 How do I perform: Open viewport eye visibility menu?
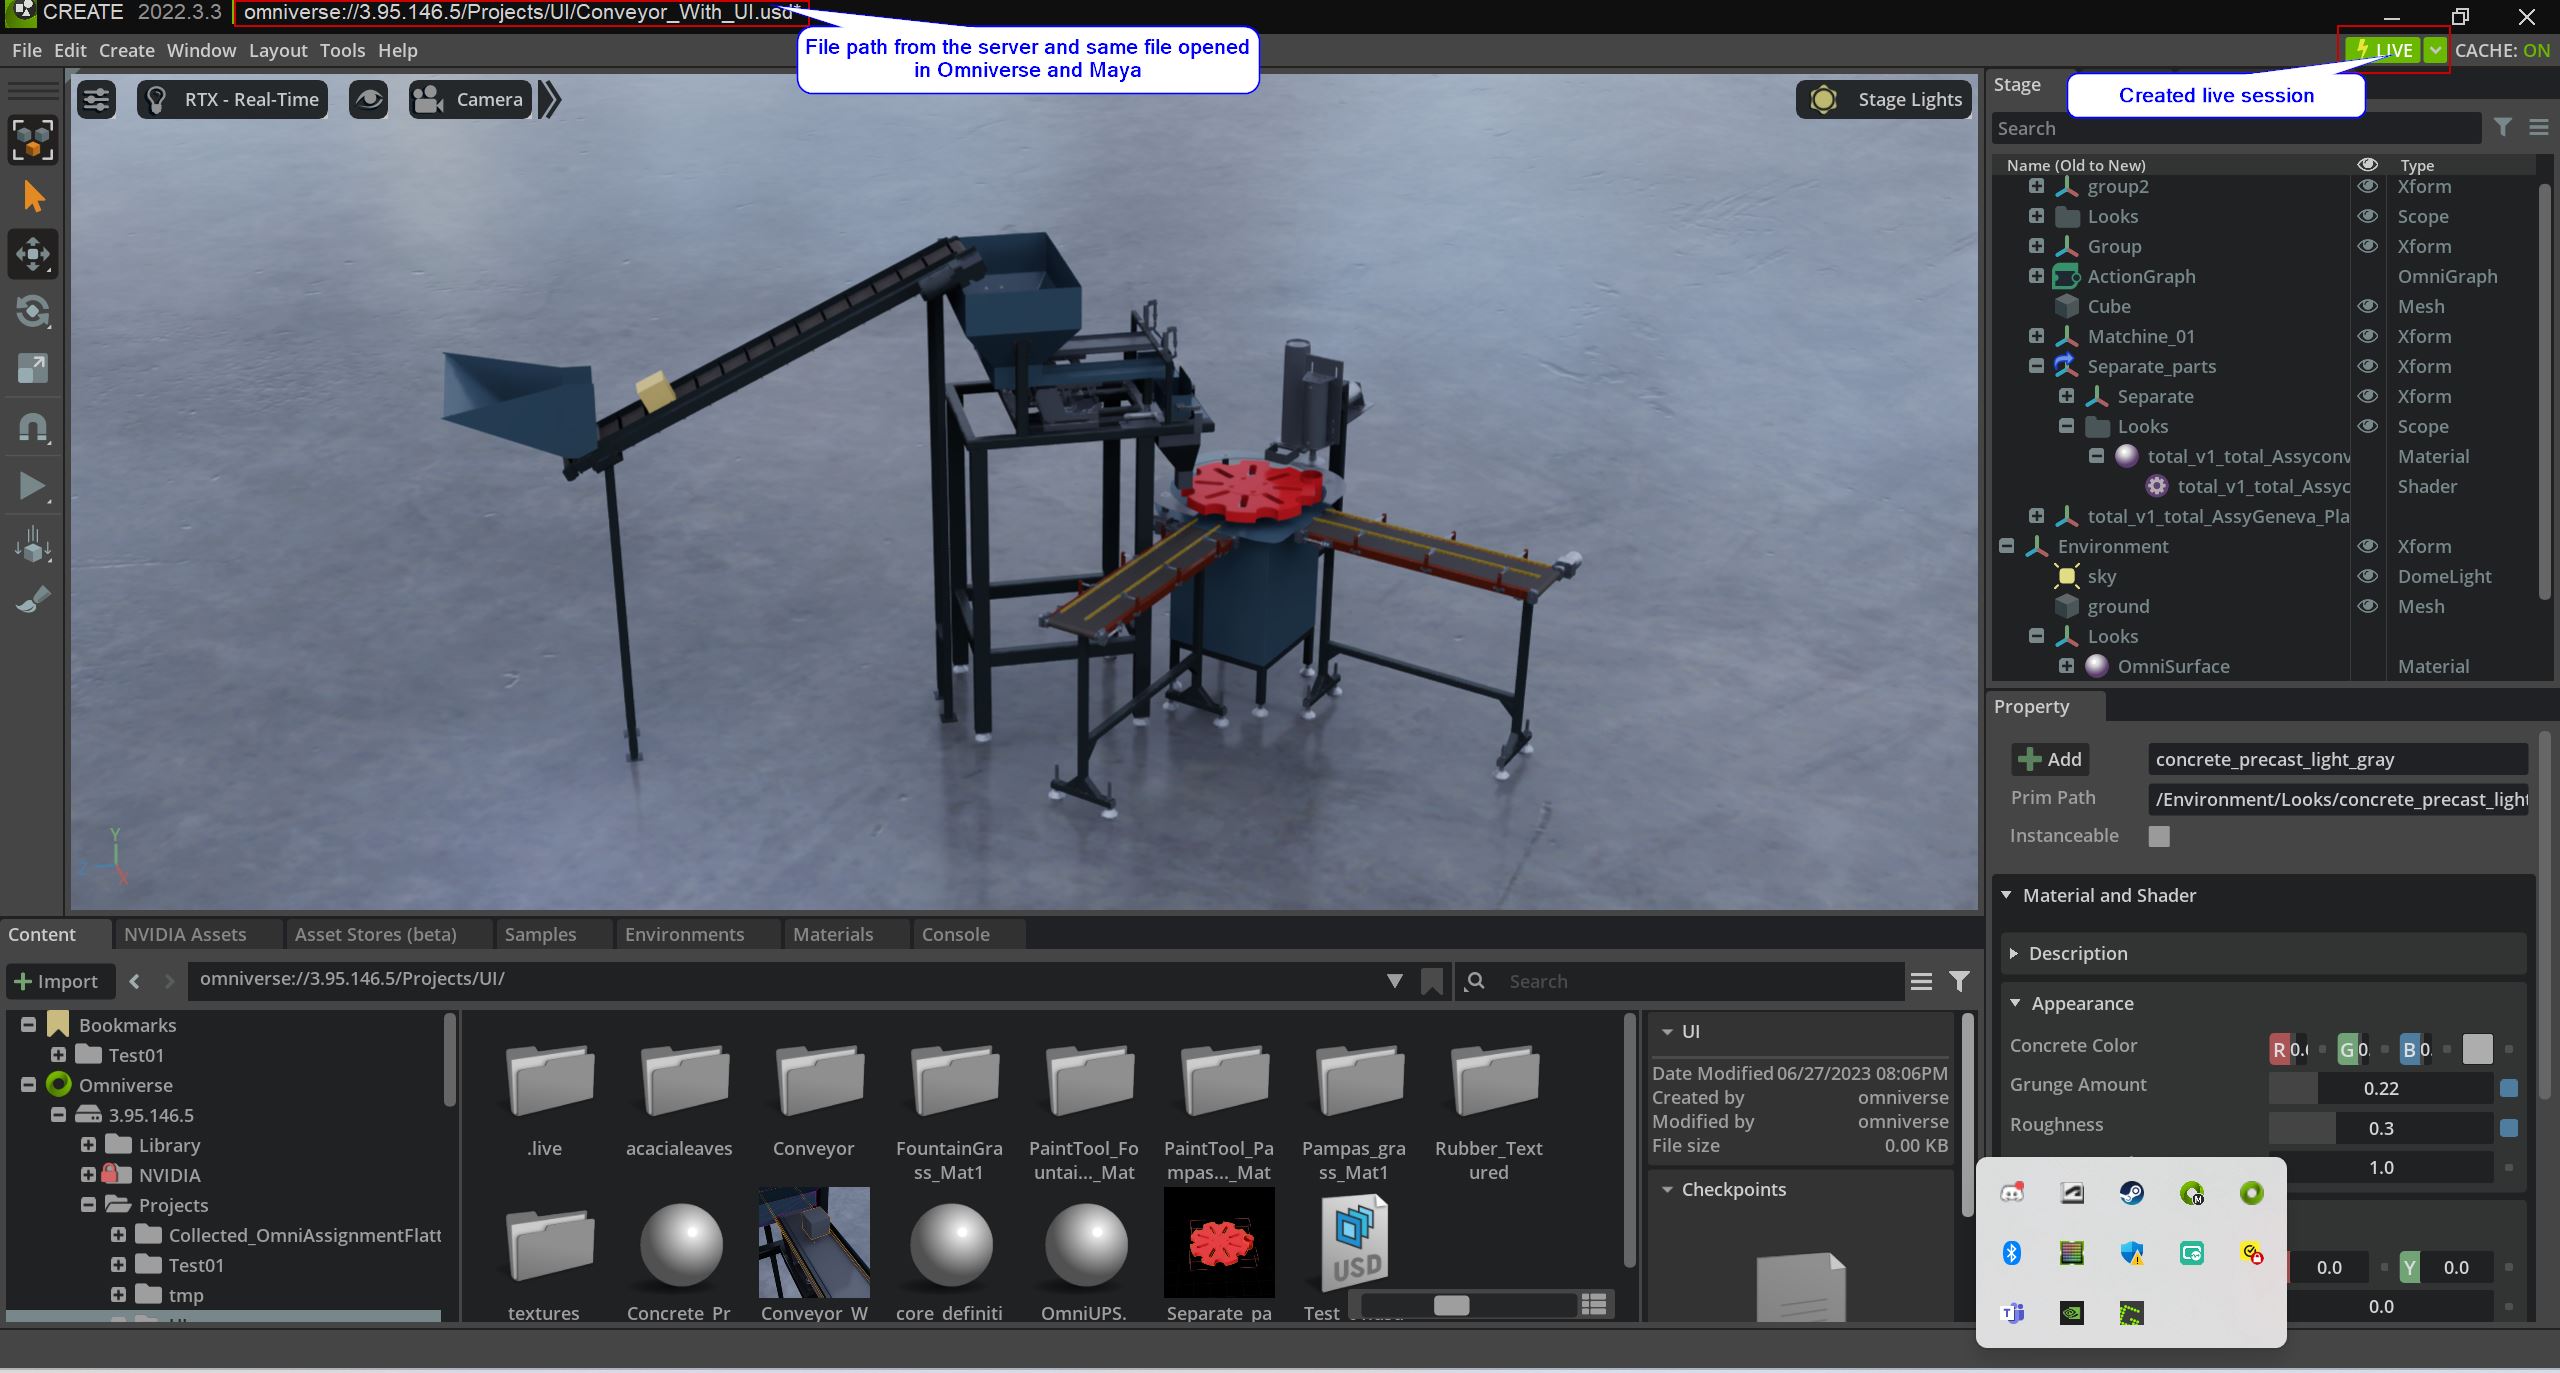click(369, 99)
